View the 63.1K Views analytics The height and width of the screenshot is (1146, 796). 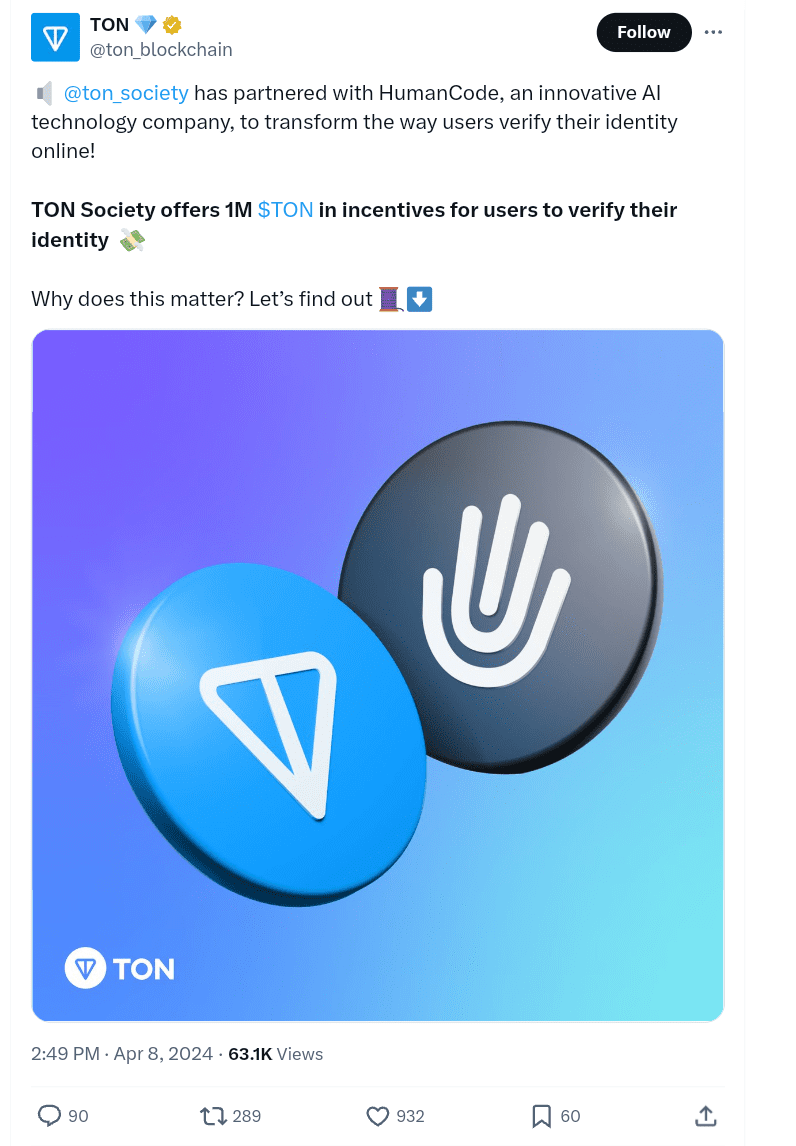tap(276, 1054)
